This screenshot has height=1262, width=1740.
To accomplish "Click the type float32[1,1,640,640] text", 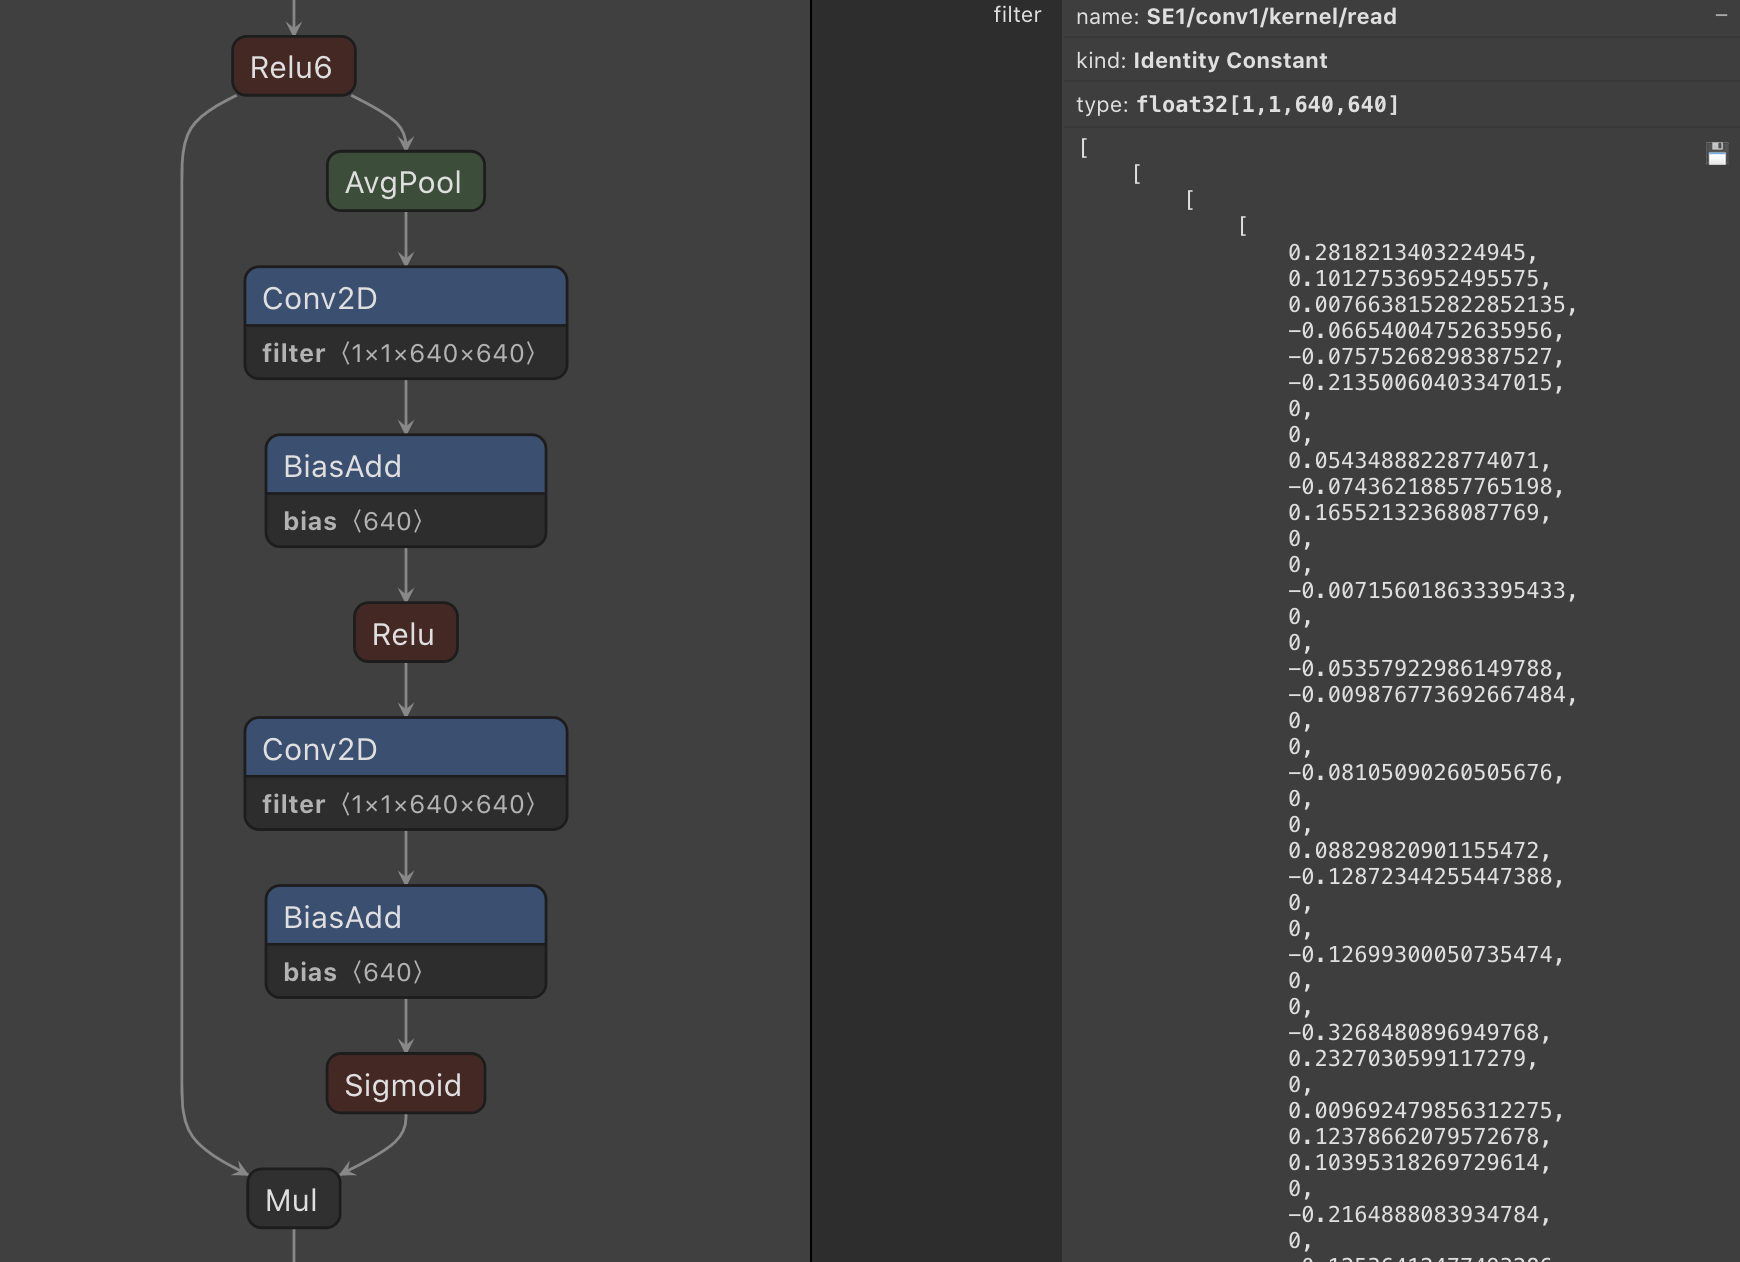I will 1237,104.
